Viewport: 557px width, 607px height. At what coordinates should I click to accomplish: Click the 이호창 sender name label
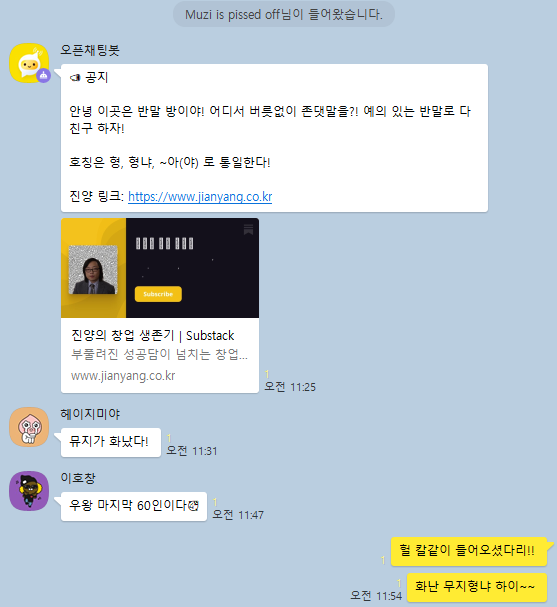[x=78, y=478]
